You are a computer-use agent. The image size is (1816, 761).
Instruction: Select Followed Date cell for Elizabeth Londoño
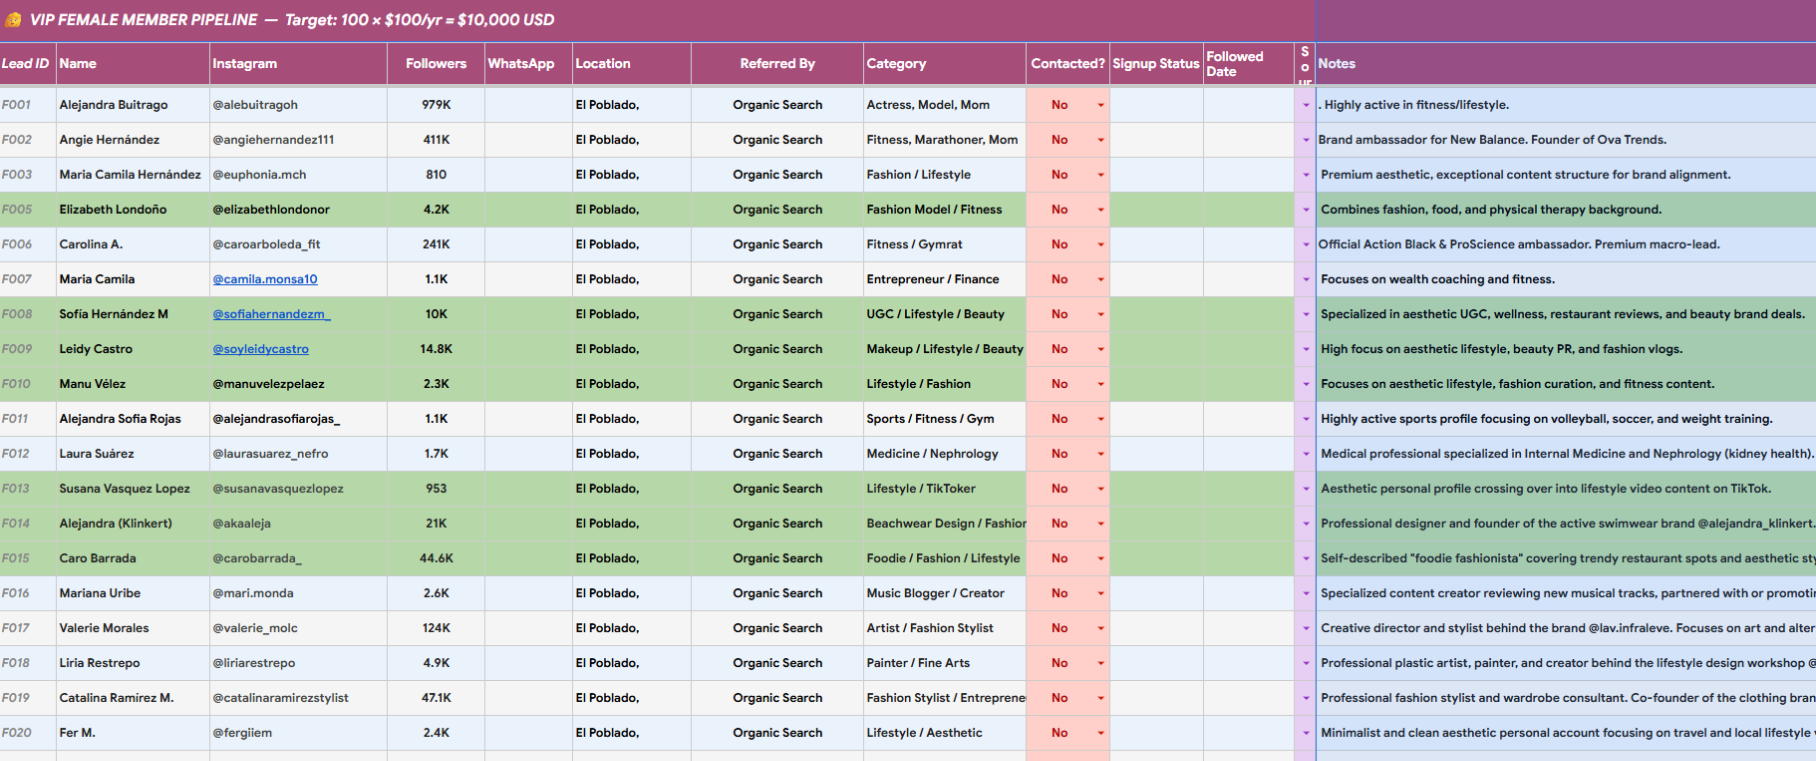[x=1248, y=210]
